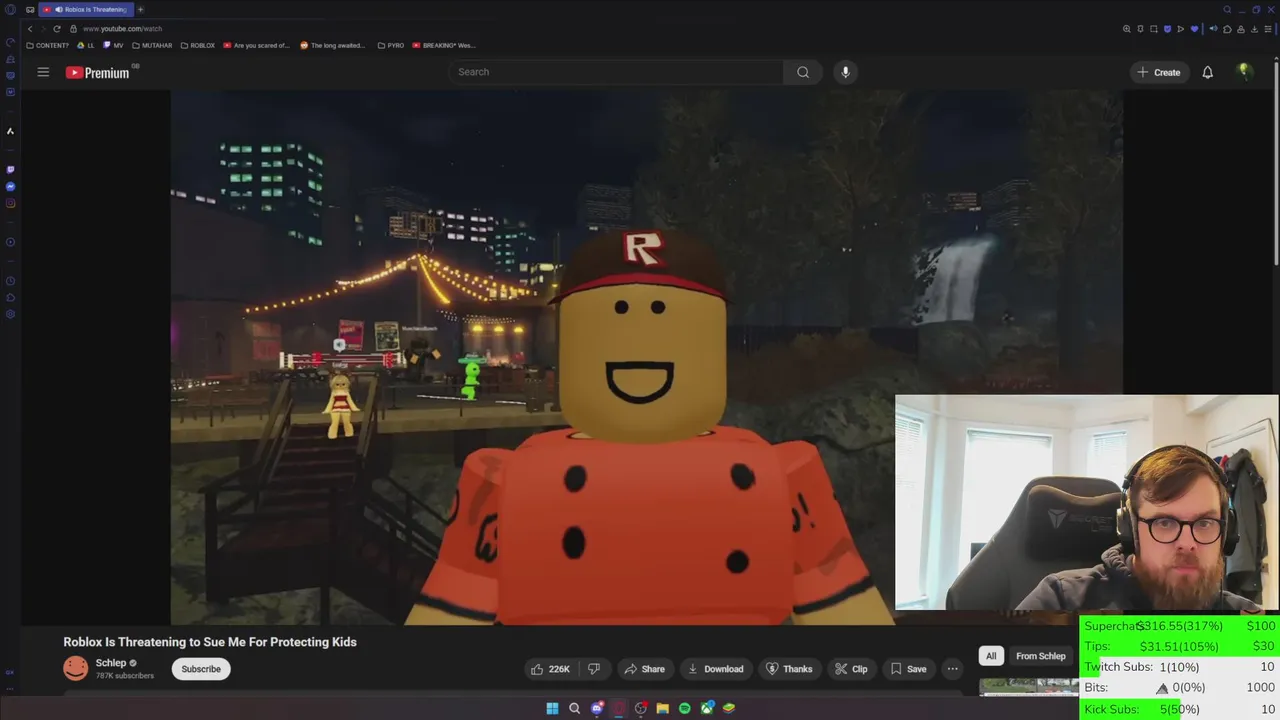The image size is (1280, 720).
Task: Open Windows Start menu
Action: (x=552, y=708)
